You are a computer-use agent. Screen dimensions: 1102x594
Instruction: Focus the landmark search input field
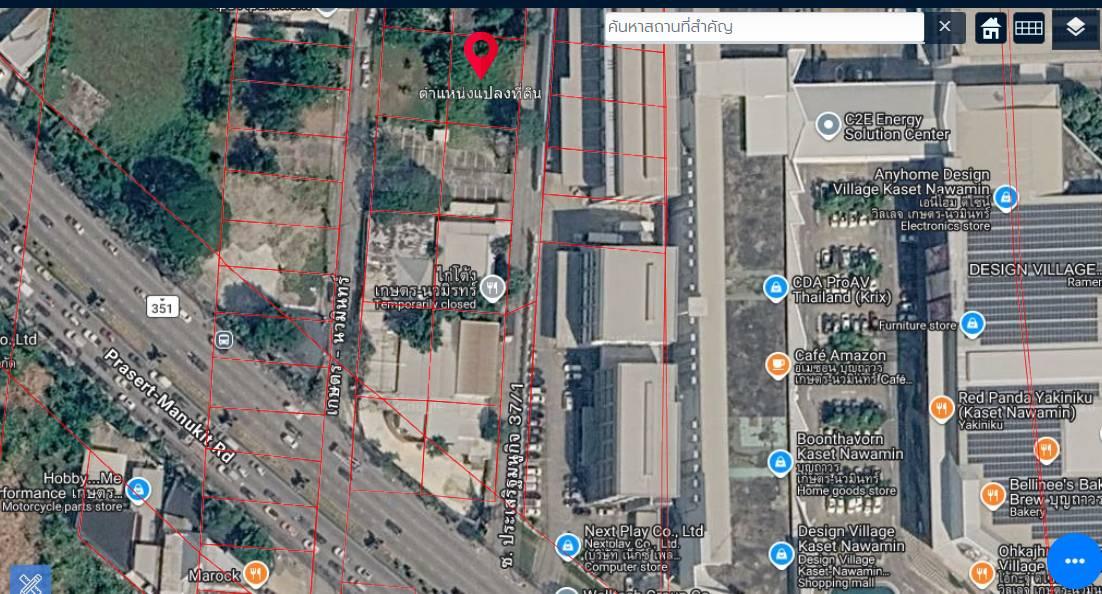(763, 27)
